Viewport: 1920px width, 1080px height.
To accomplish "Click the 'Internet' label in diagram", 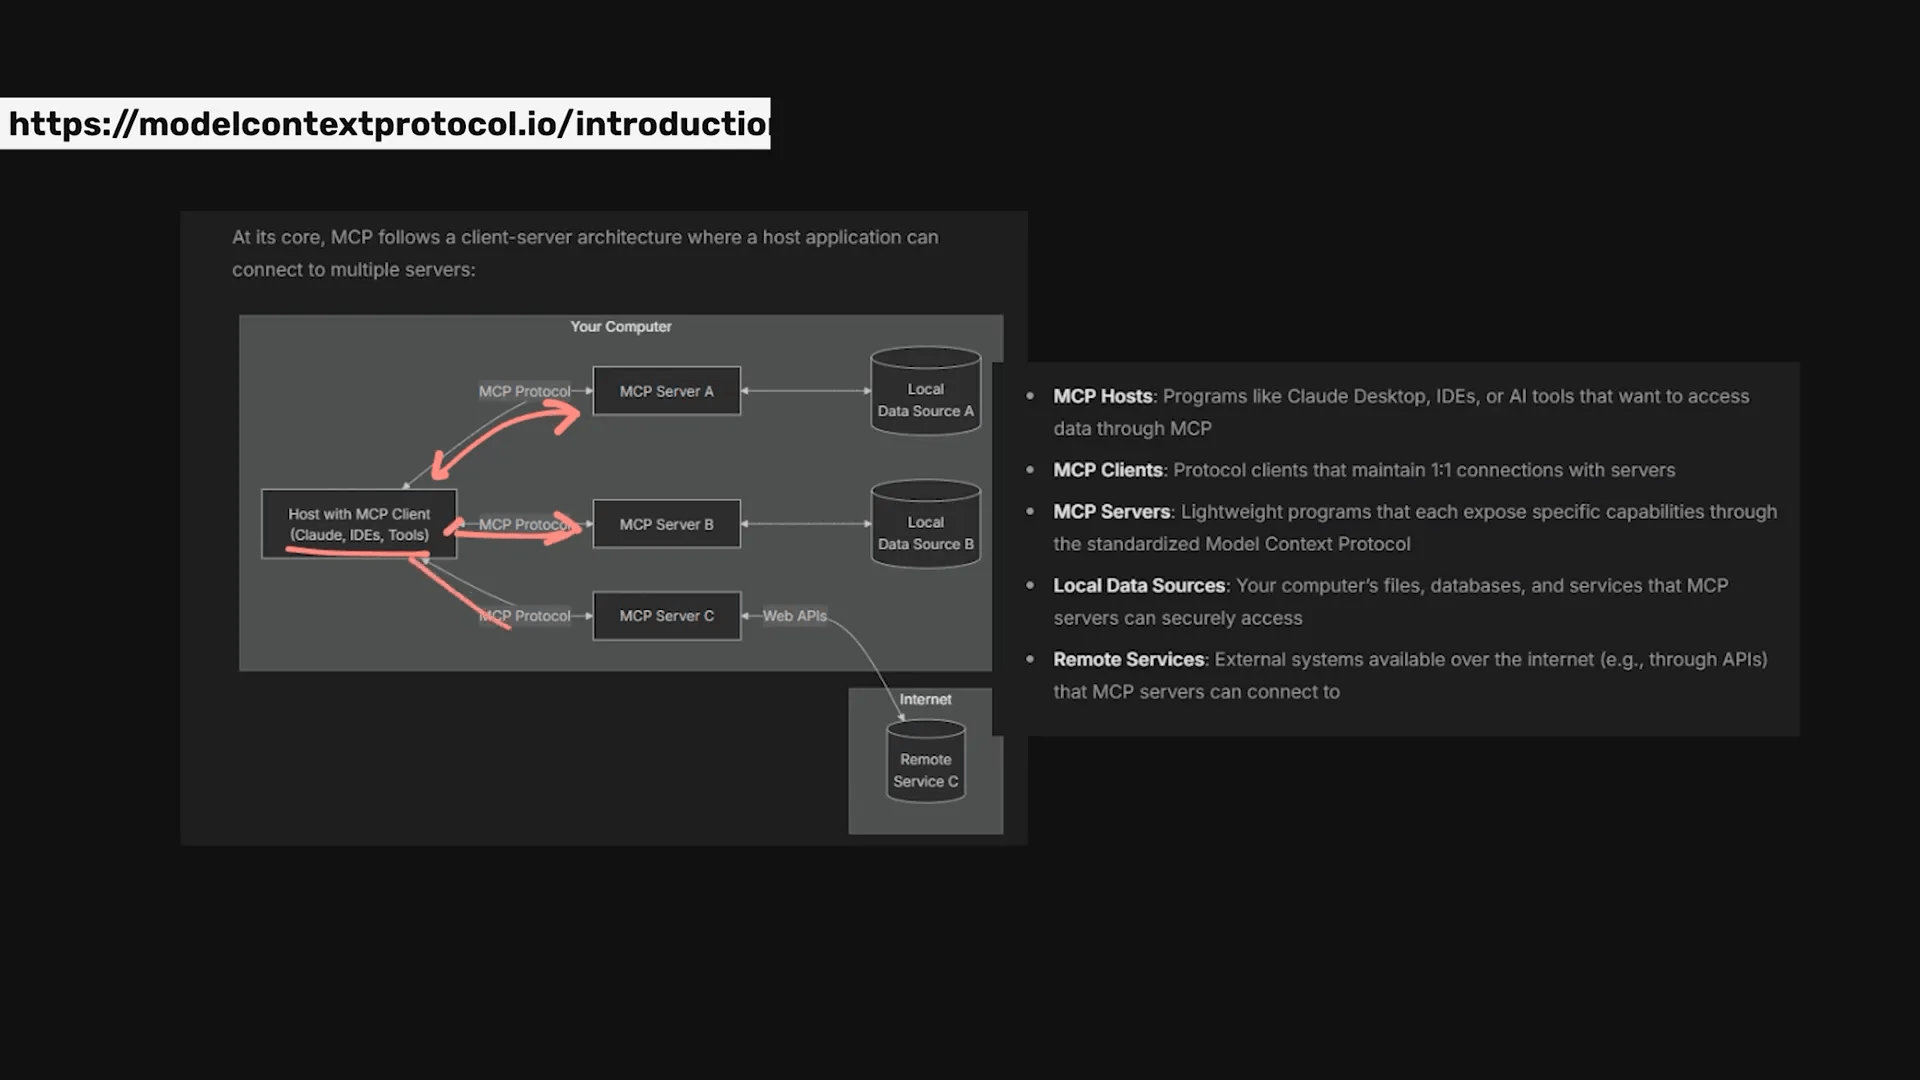I will [x=925, y=699].
